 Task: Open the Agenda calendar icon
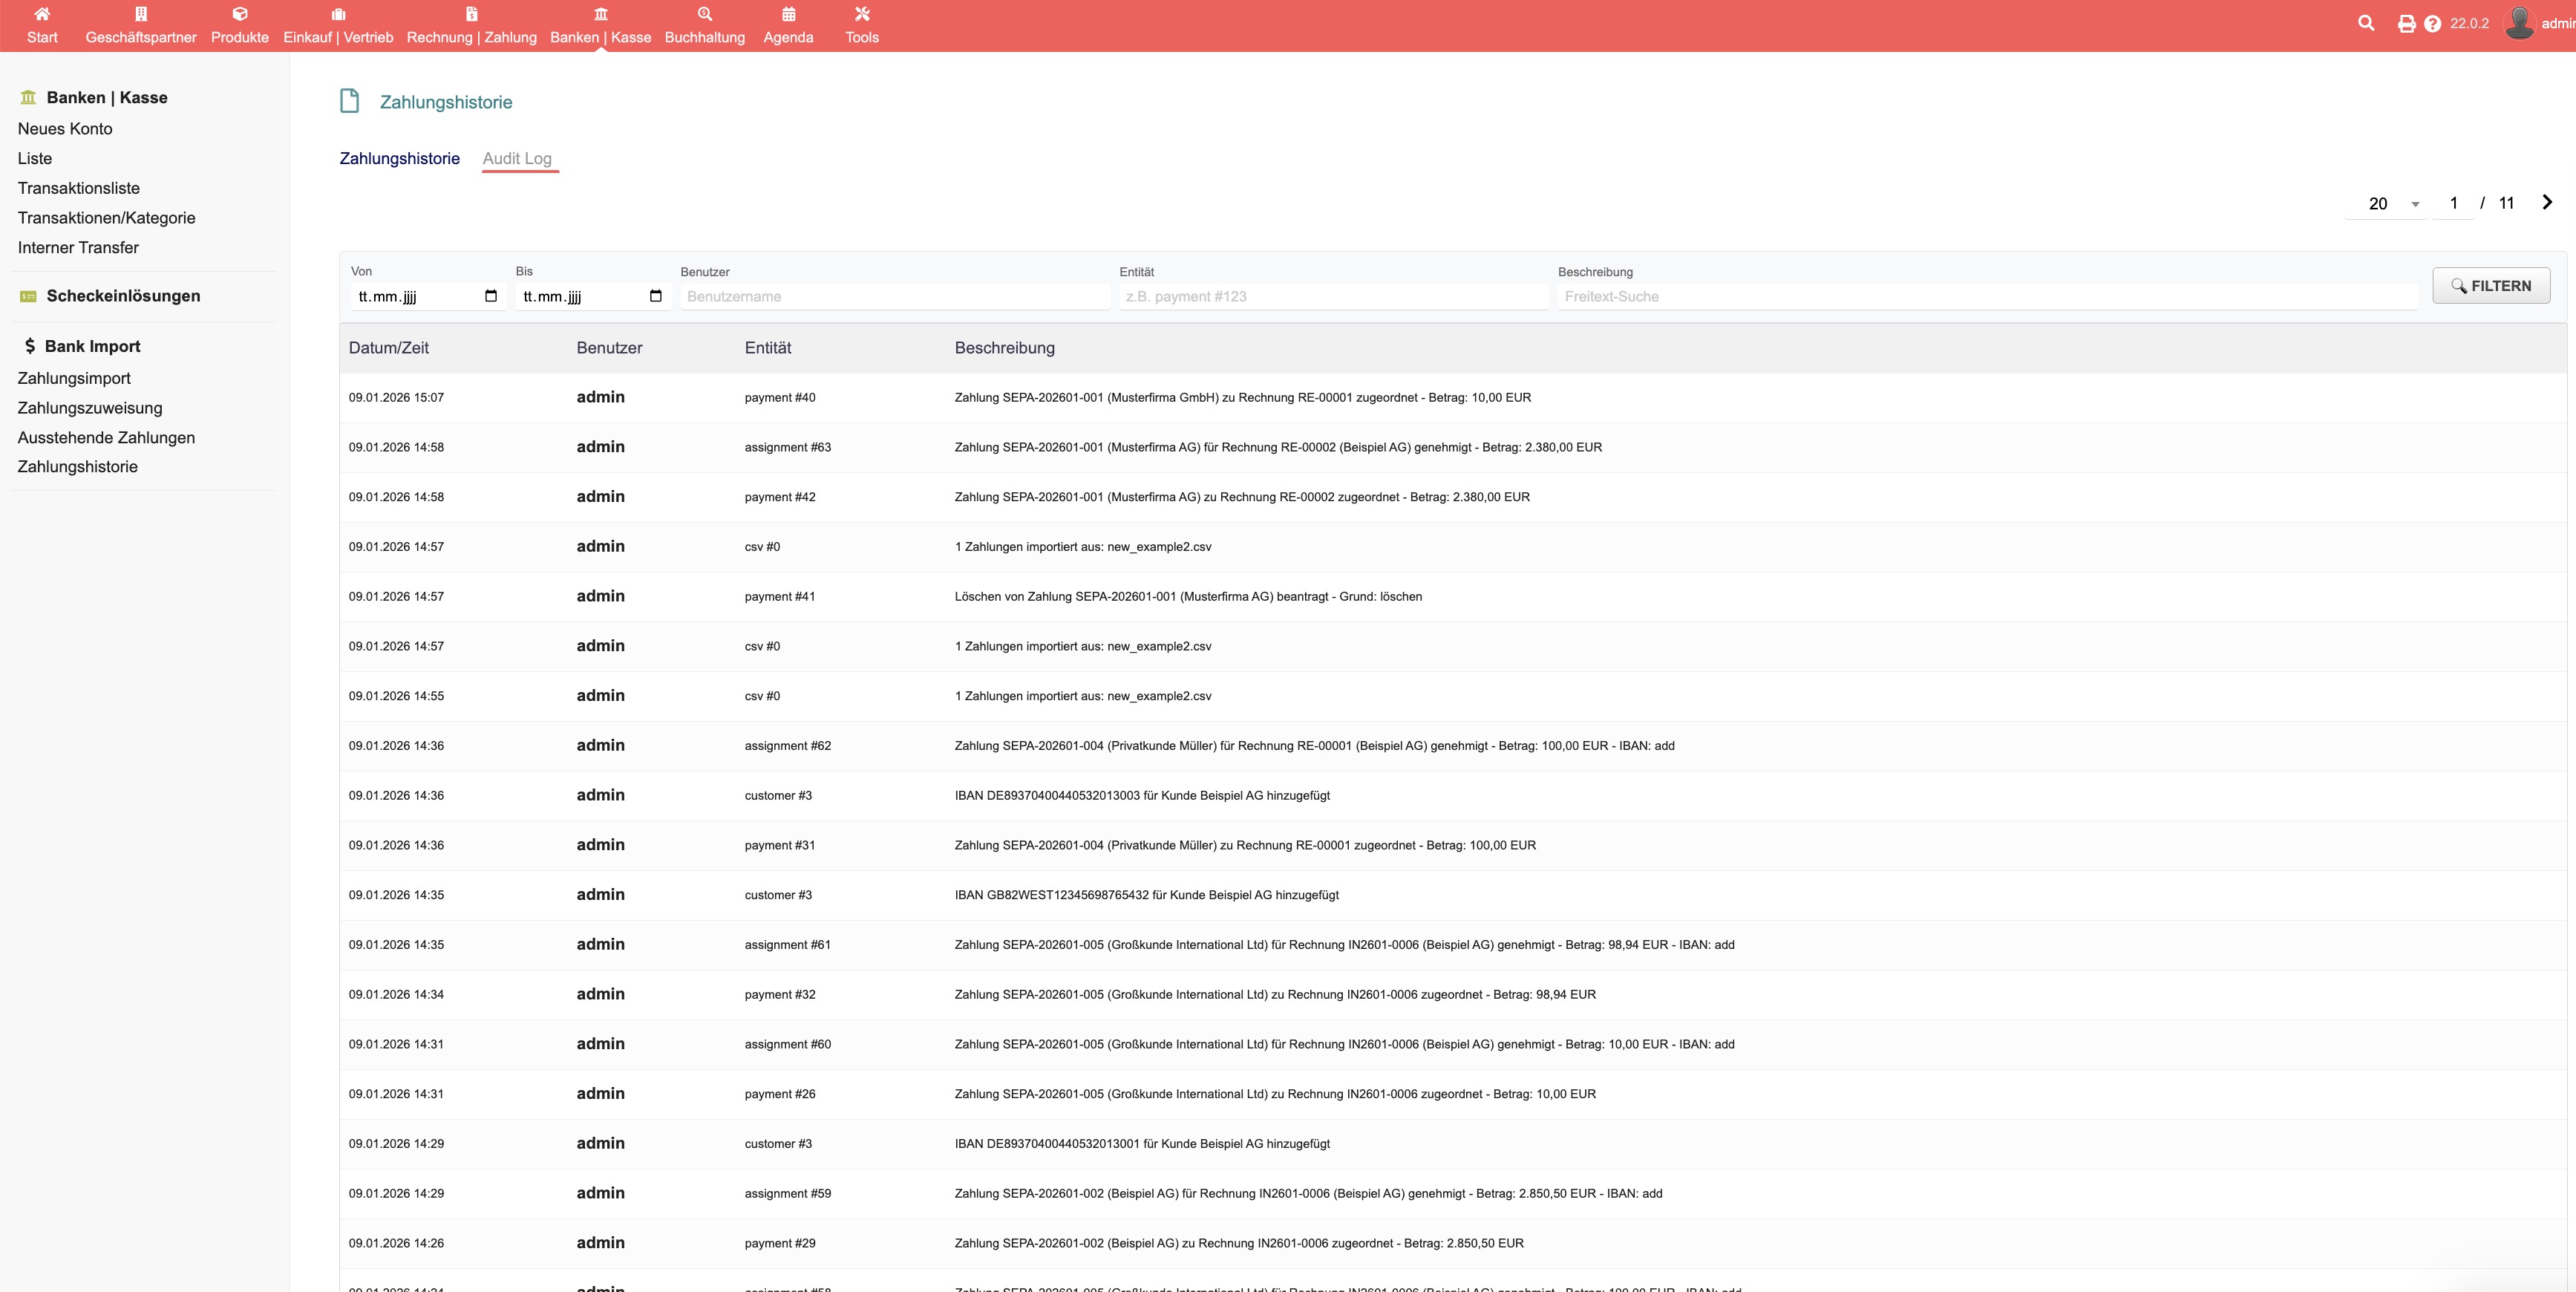788,14
